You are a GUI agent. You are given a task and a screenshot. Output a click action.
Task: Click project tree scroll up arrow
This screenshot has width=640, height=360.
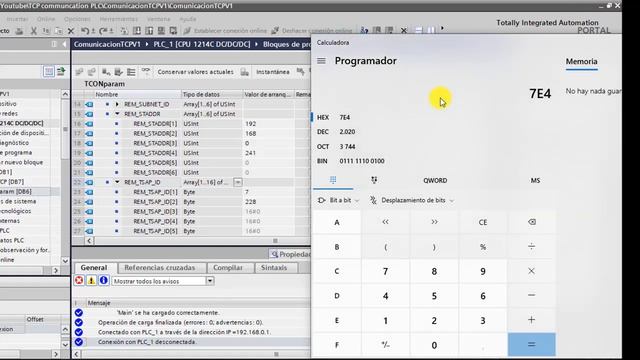tap(65, 94)
